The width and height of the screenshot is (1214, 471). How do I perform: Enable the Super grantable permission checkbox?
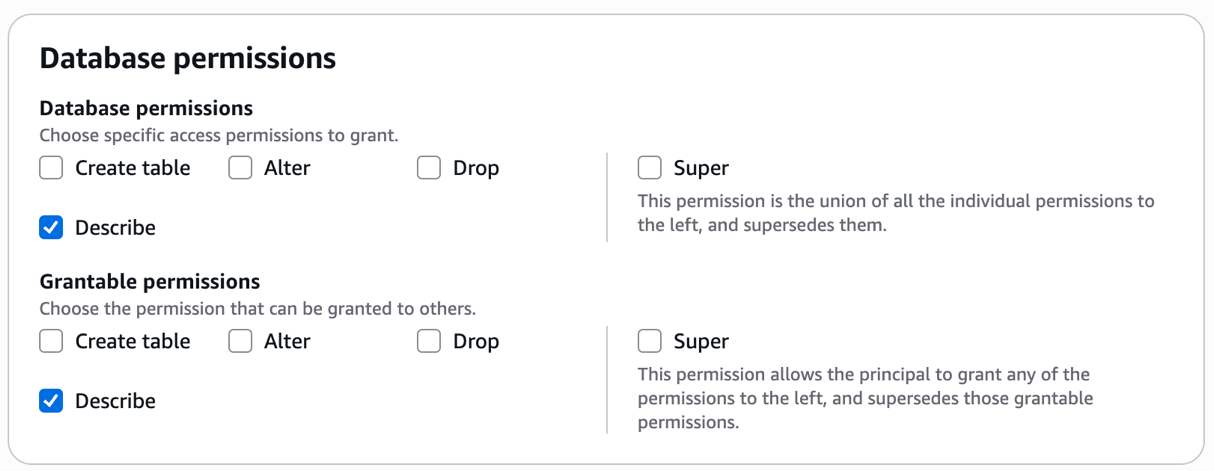650,341
